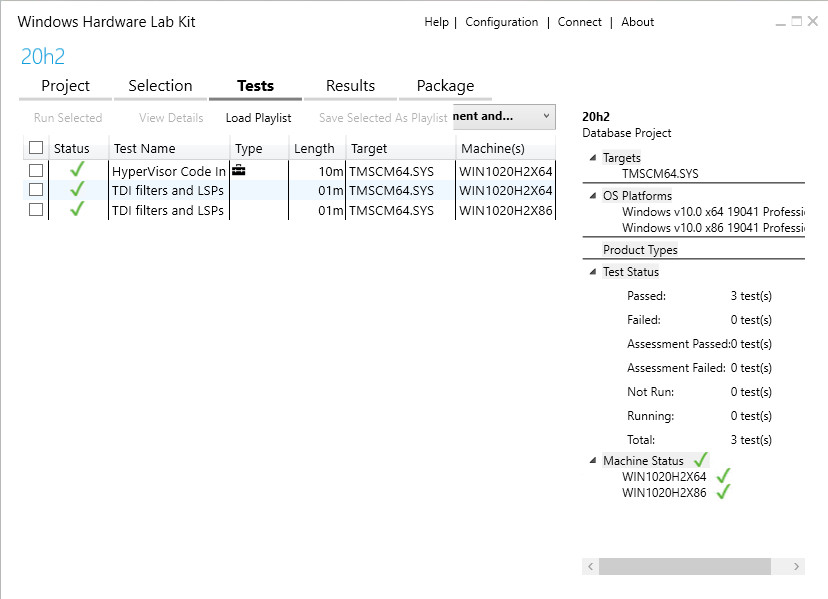Collapse the Targets section
The height and width of the screenshot is (599, 828).
(x=592, y=157)
